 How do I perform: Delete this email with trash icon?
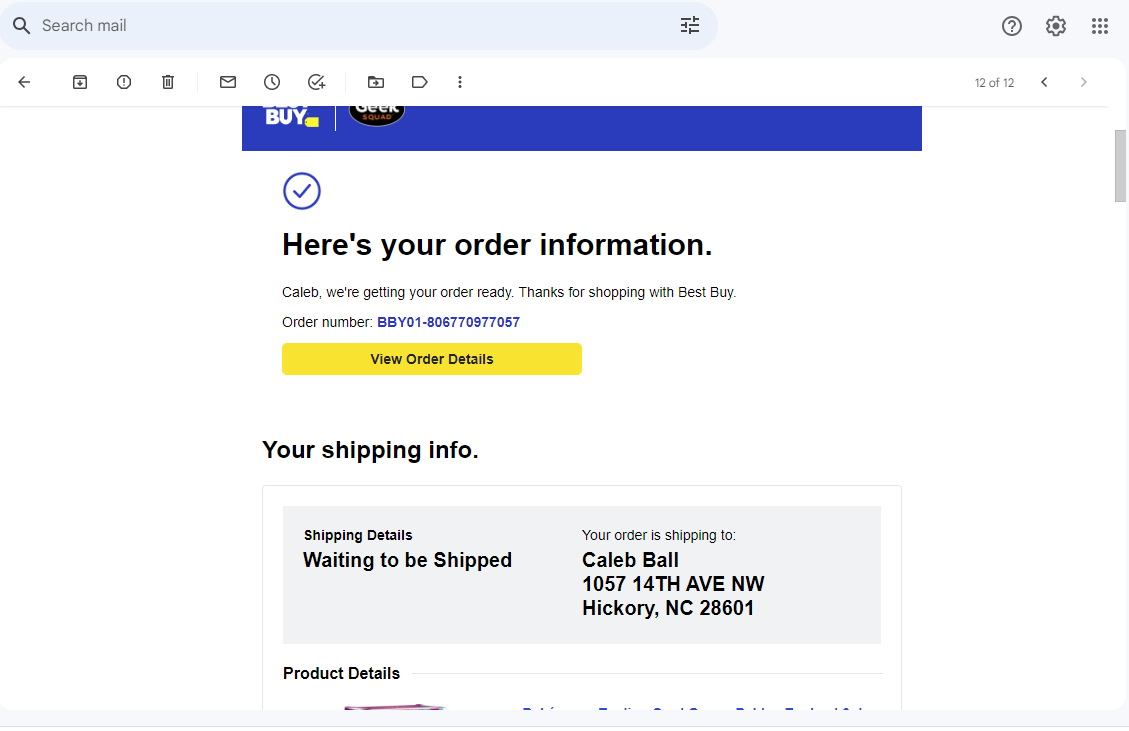168,82
